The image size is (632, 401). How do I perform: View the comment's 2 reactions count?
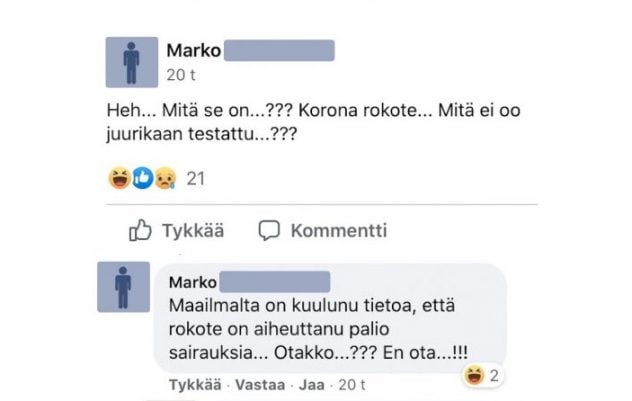(x=494, y=376)
